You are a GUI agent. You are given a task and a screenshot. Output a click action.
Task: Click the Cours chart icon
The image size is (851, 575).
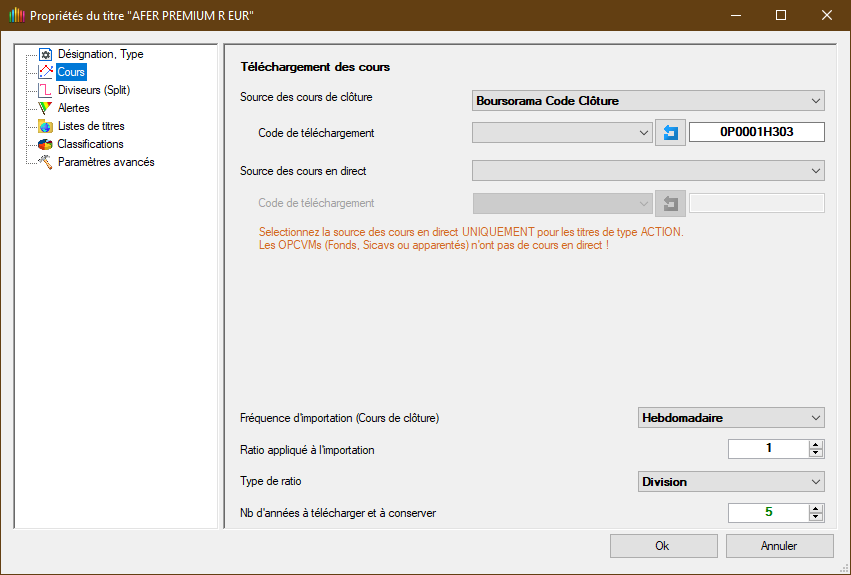(x=45, y=72)
